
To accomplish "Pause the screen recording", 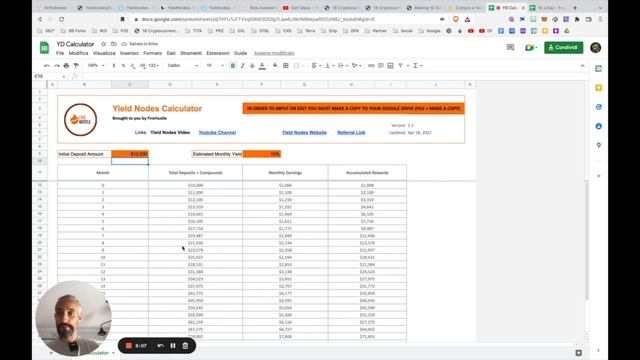I will pos(173,346).
